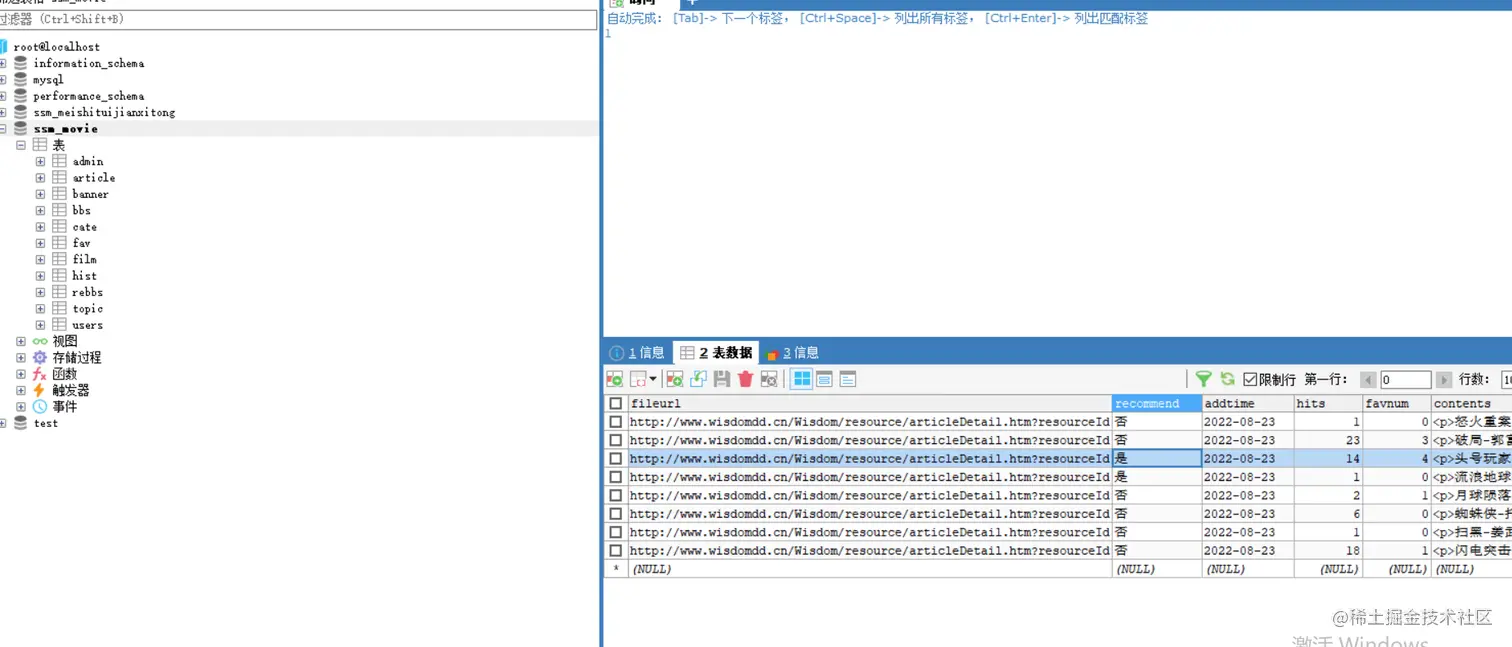Click the export table data icon
Screen dimensions: 1512x647
[x=614, y=379]
